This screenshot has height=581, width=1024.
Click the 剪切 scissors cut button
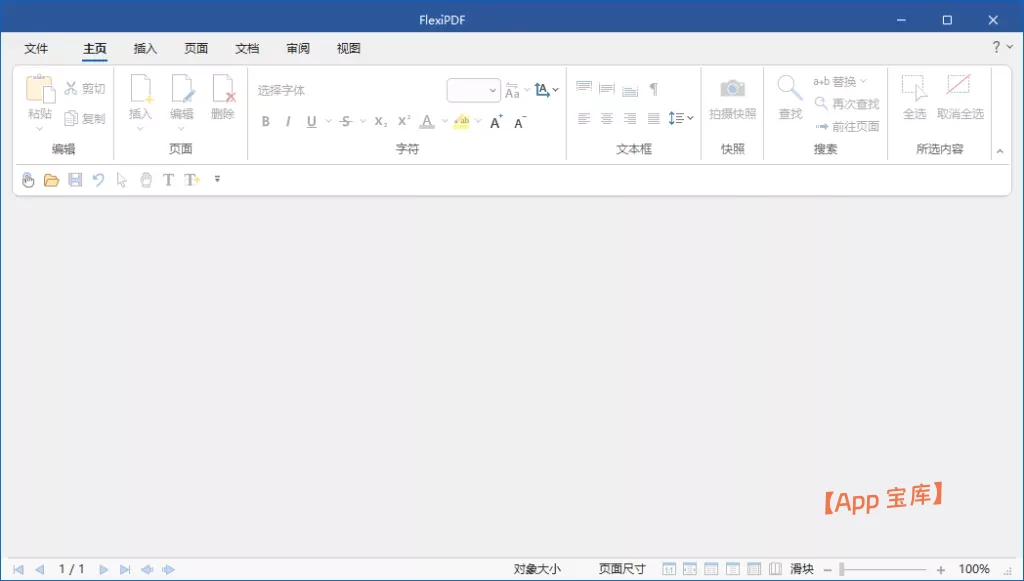coord(85,88)
